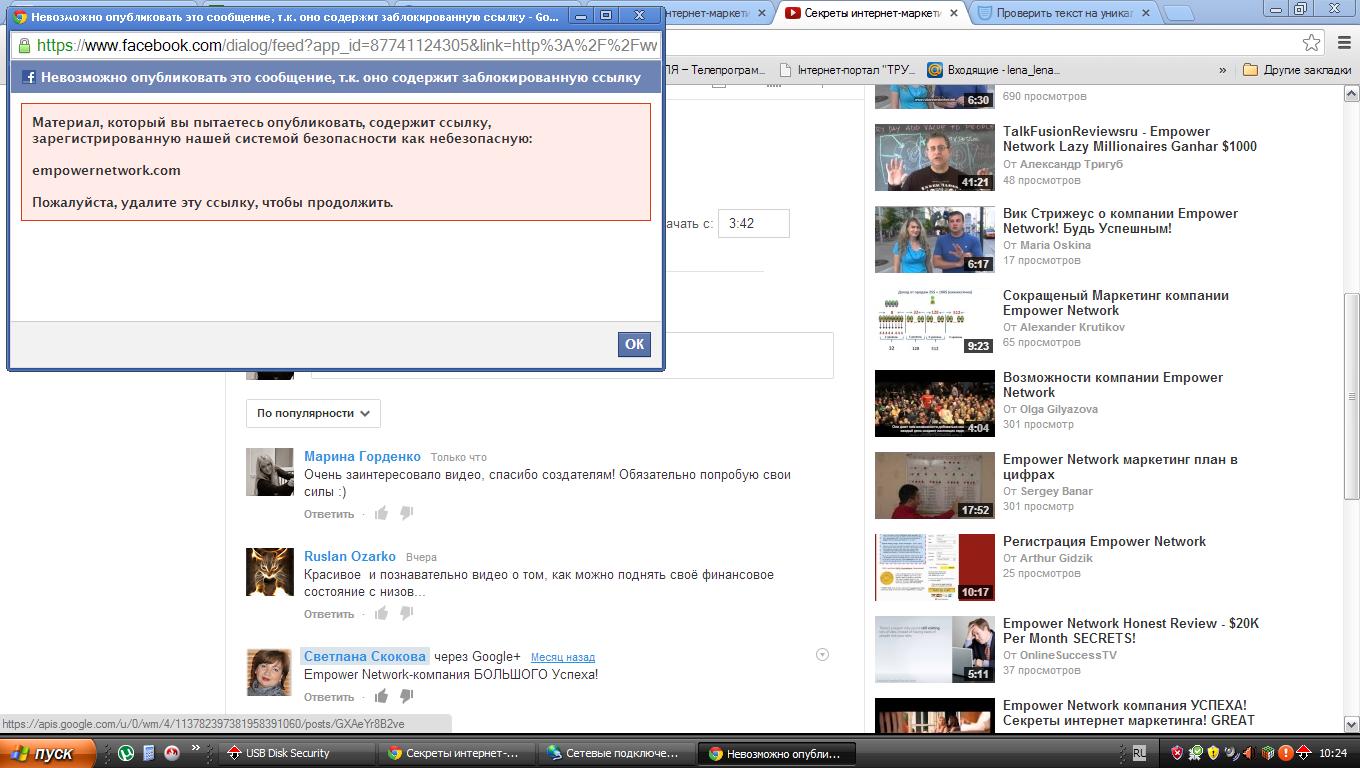Open Светлана Скокова's profile link

click(365, 656)
